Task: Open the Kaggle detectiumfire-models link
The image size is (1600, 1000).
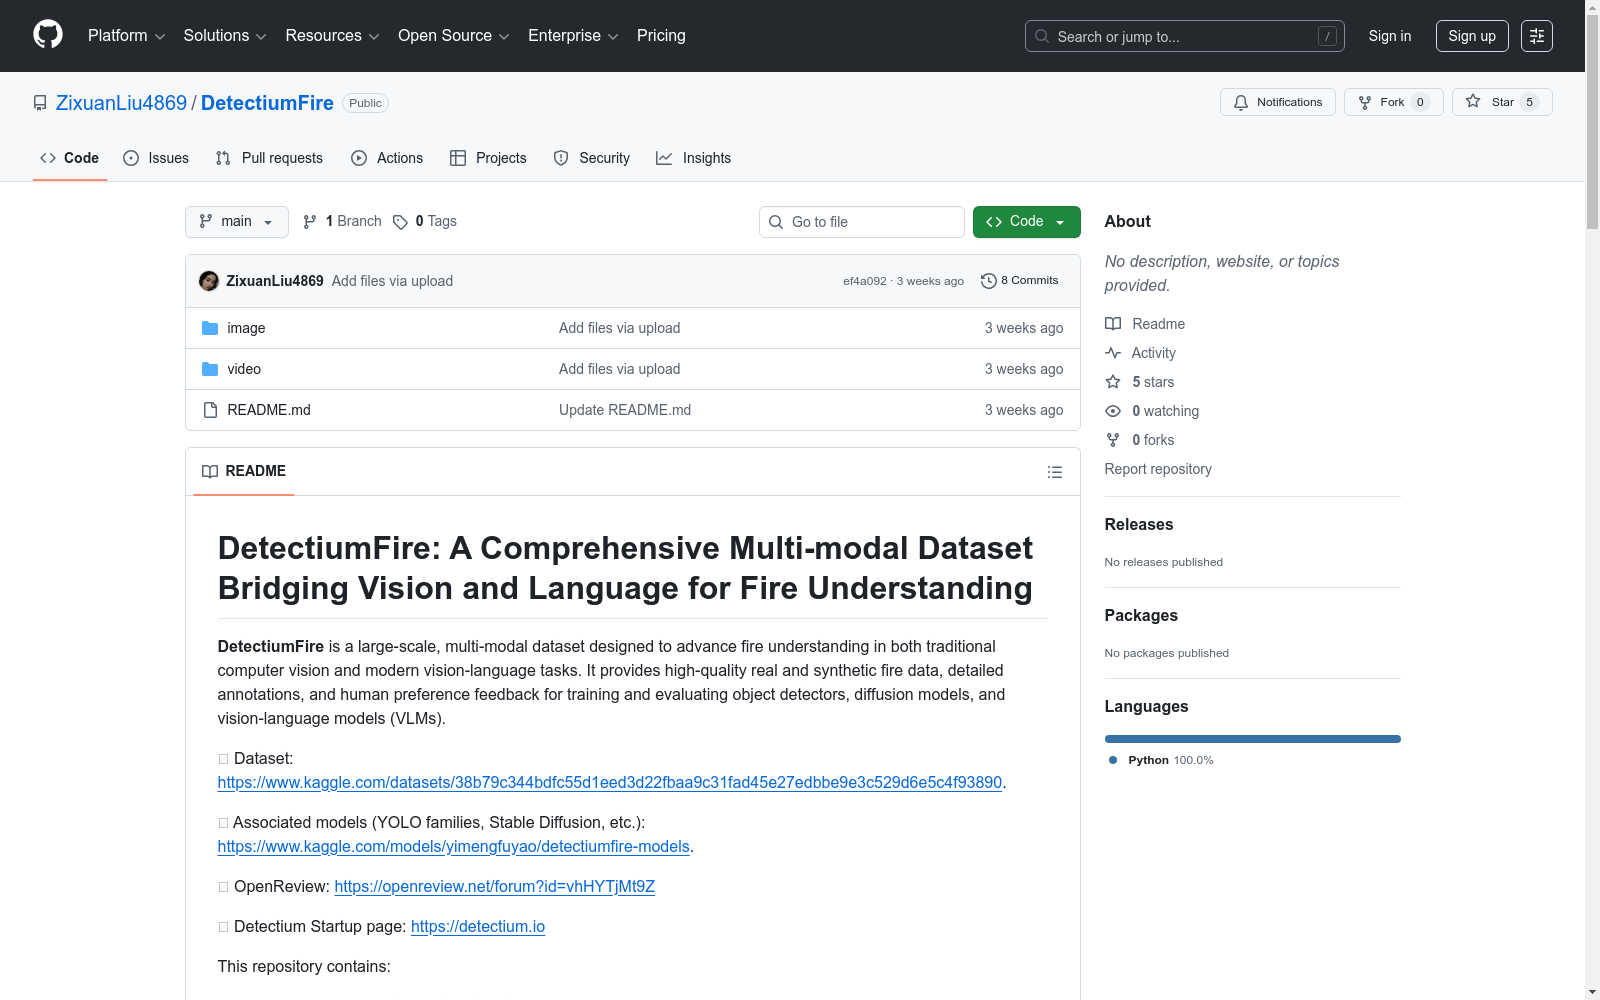Action: pyautogui.click(x=454, y=846)
